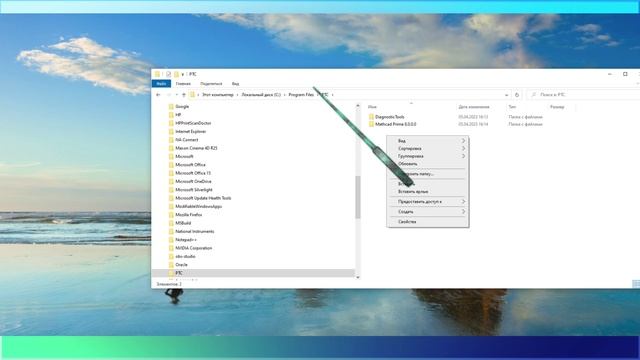Switch to the Вид ribbon tab
Screen dimensions: 640x360
point(236,84)
